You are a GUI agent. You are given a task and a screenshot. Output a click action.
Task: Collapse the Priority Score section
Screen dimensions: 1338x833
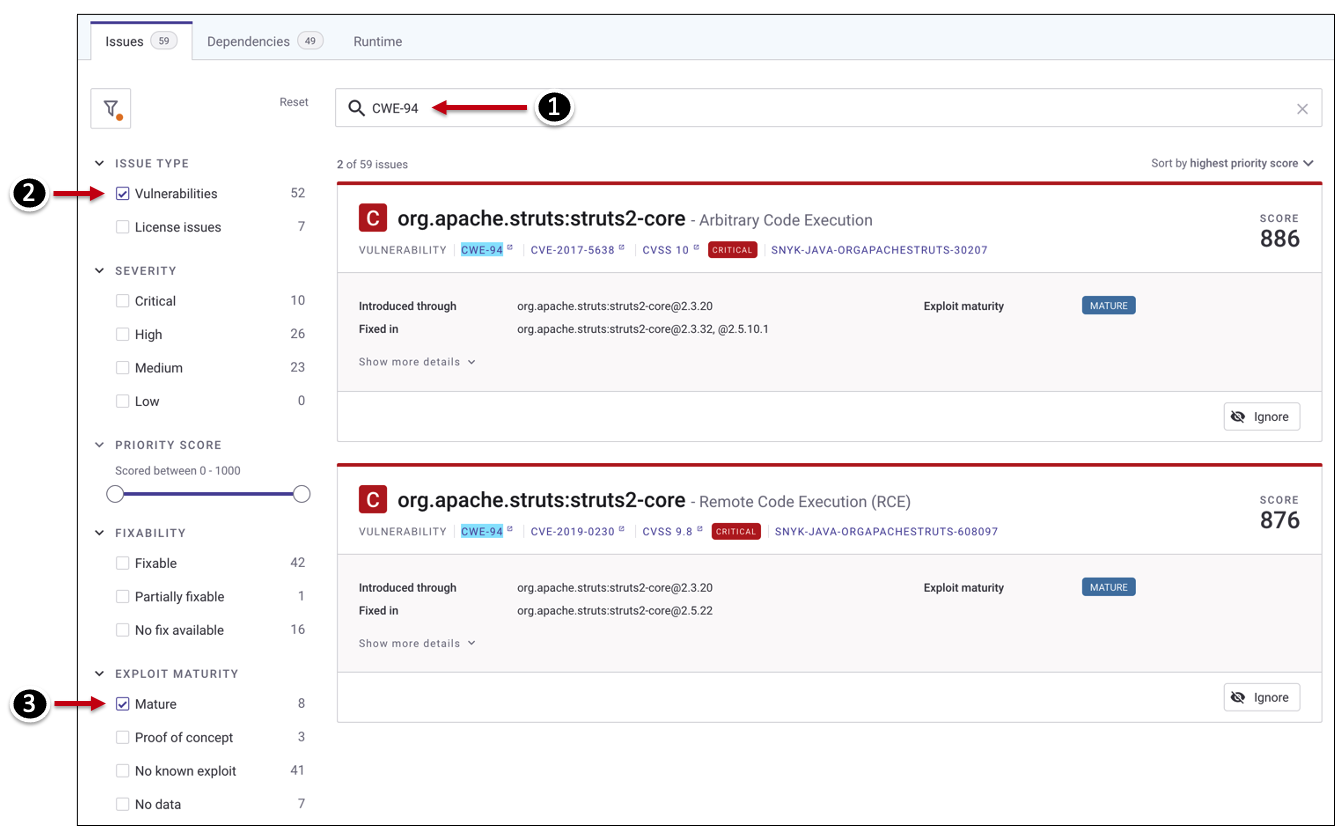(x=99, y=445)
